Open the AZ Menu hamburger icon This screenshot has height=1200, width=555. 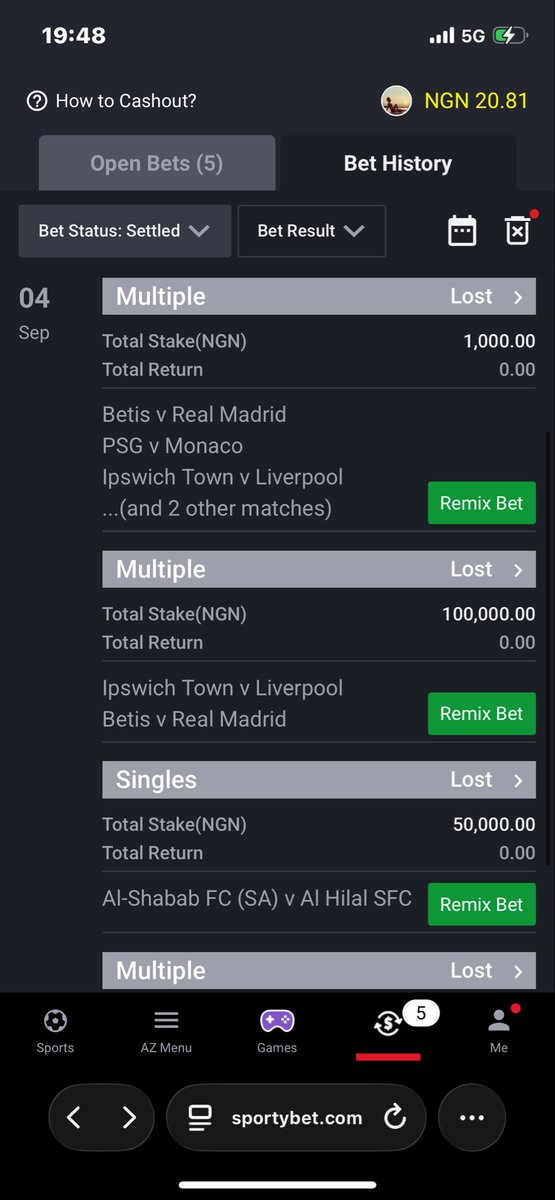click(x=166, y=1021)
